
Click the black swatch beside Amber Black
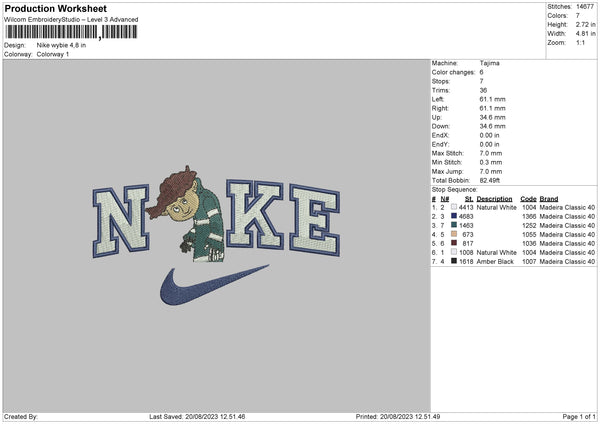454,261
